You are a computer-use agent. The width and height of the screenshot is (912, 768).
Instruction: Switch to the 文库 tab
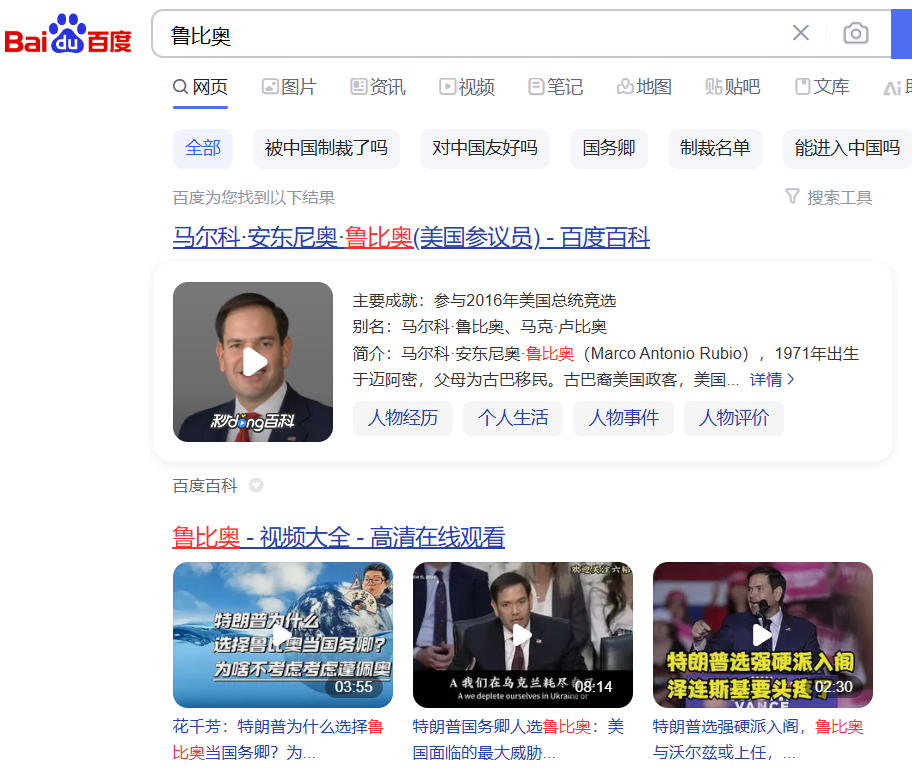click(x=822, y=87)
